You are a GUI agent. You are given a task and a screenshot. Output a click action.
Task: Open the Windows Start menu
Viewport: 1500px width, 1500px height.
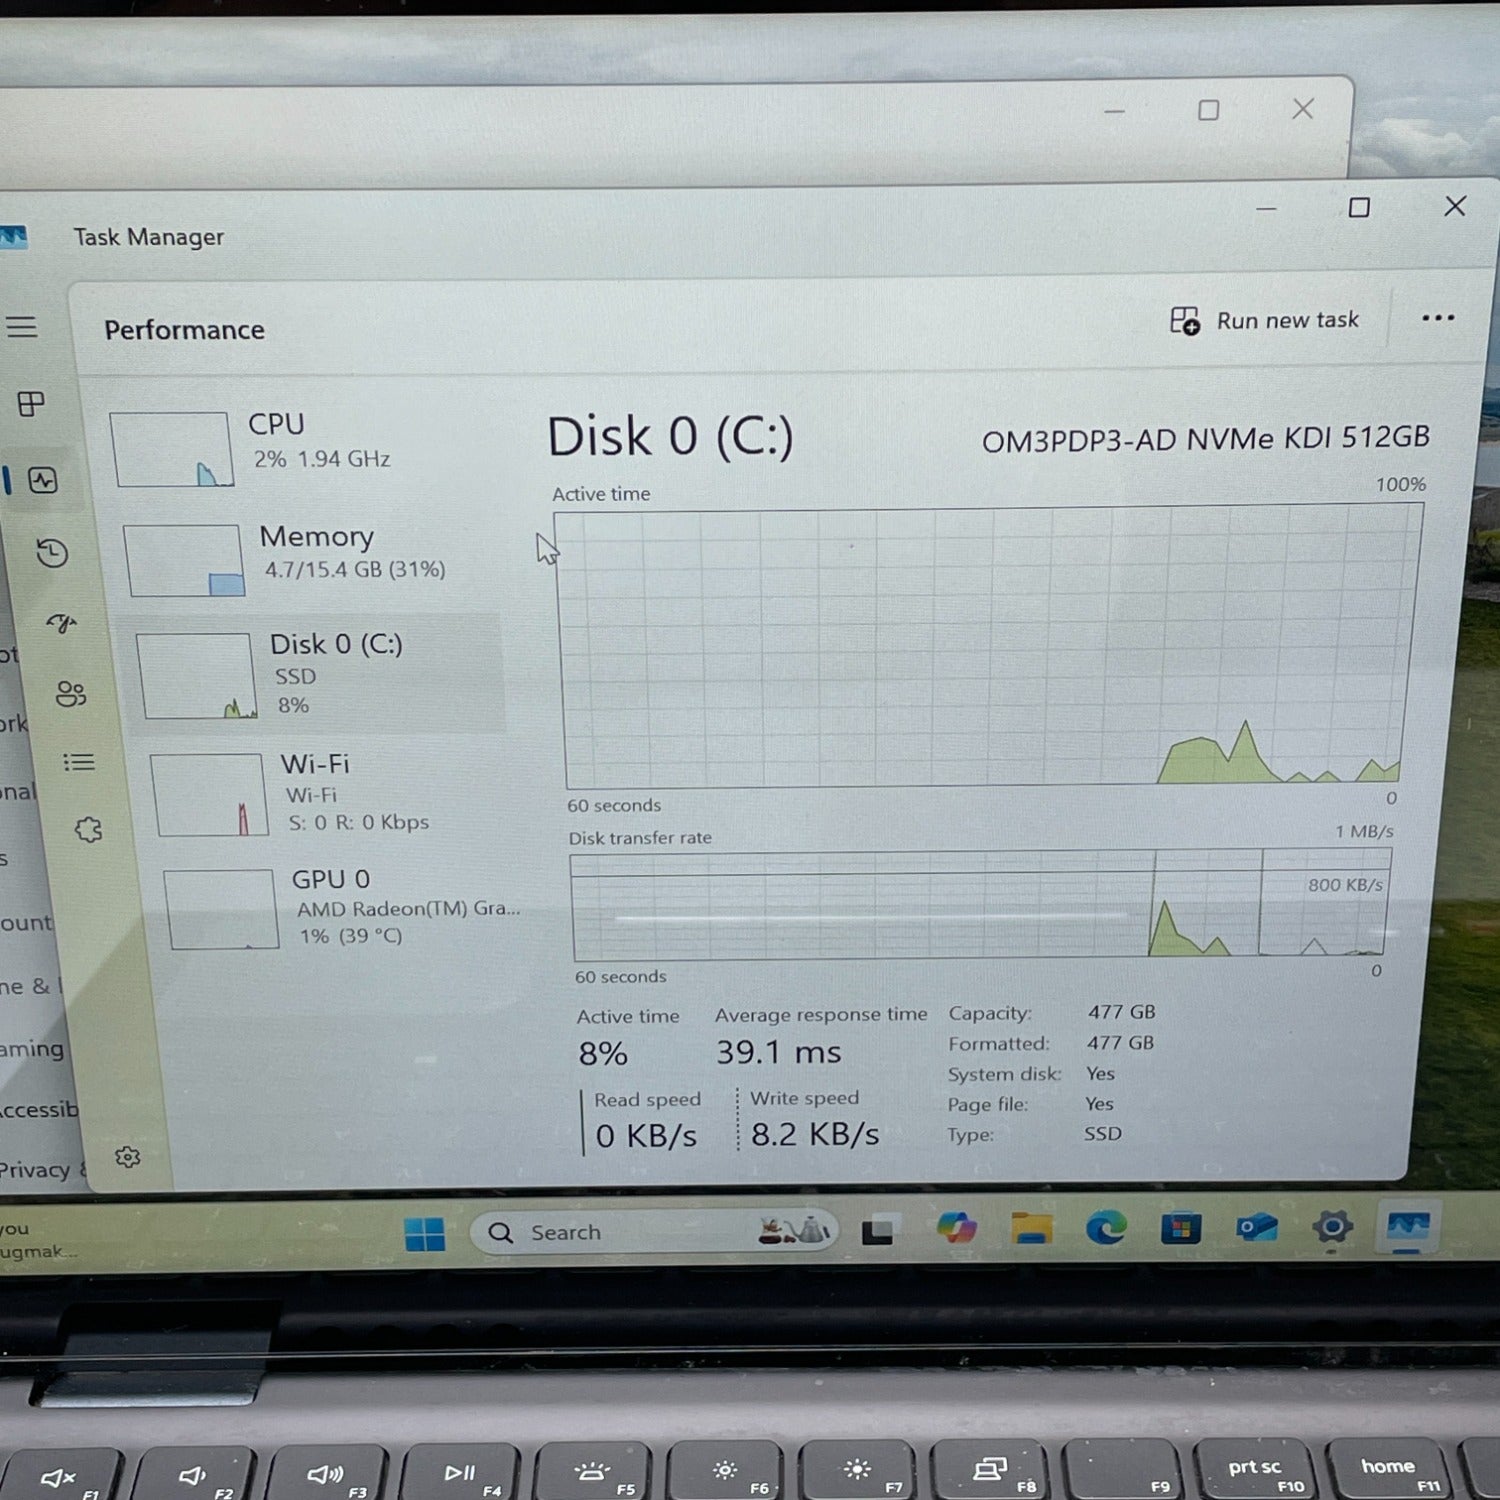(x=425, y=1234)
